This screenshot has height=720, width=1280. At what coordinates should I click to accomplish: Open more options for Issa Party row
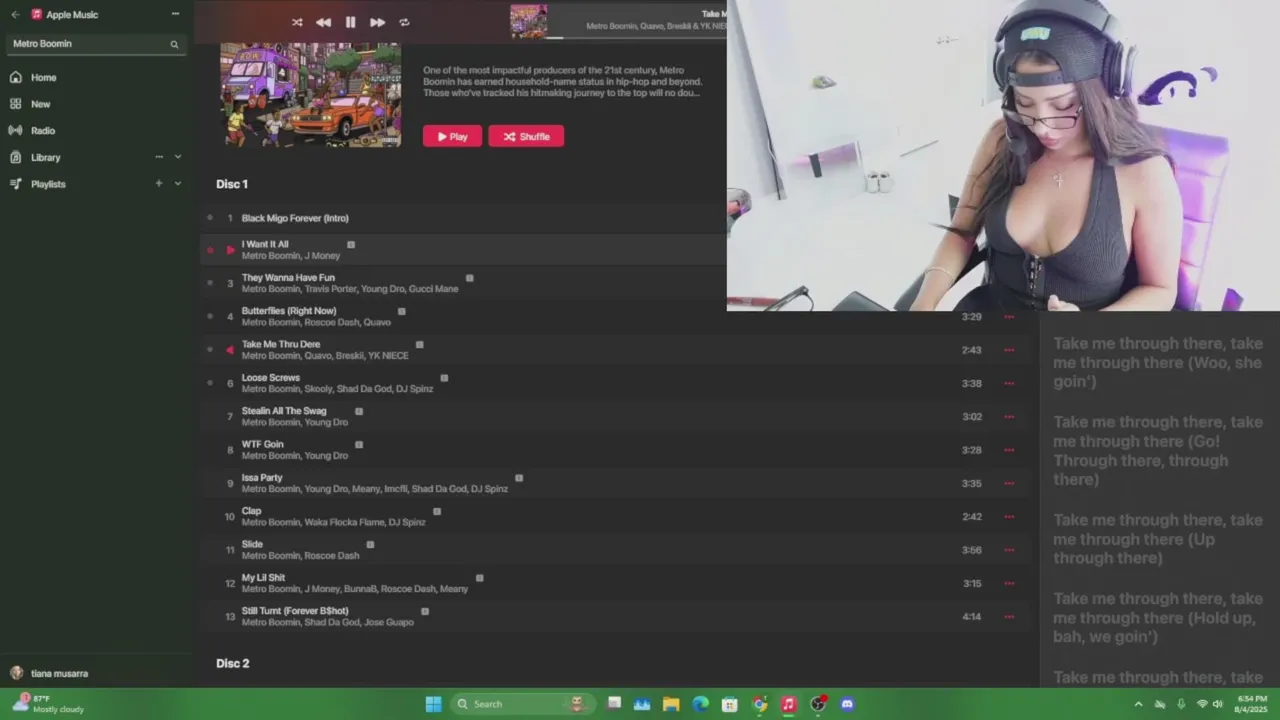[x=1009, y=483]
